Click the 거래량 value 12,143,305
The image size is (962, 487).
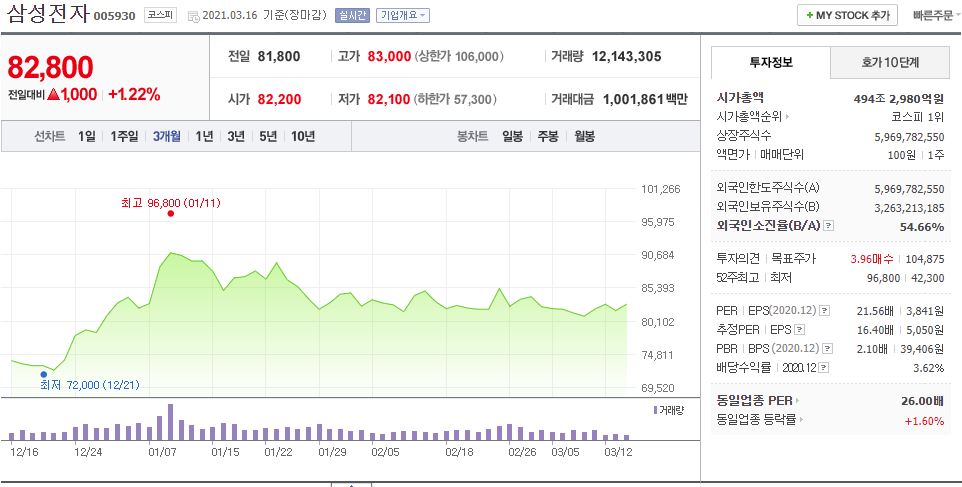pos(626,56)
